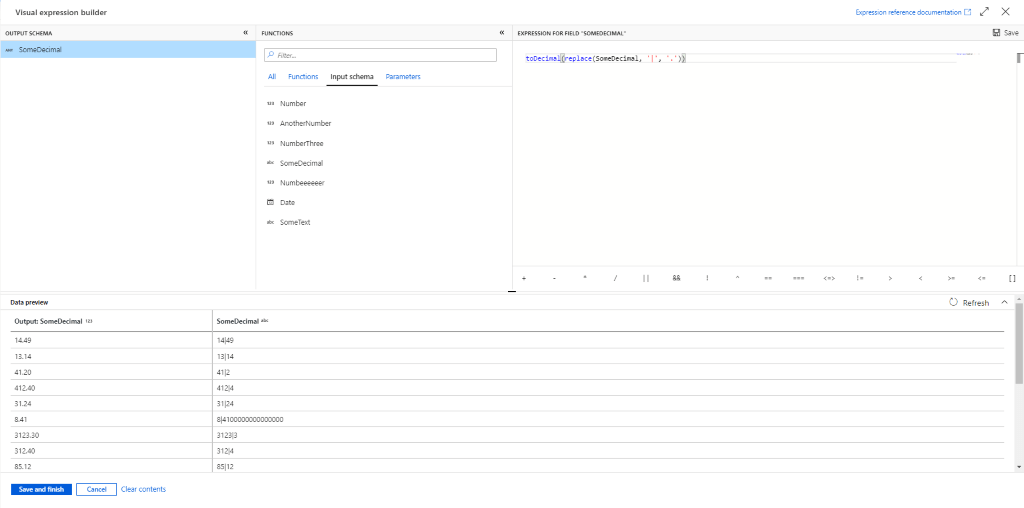This screenshot has width=1024, height=508.
Task: Click the functions Filter input field
Action: (x=380, y=56)
